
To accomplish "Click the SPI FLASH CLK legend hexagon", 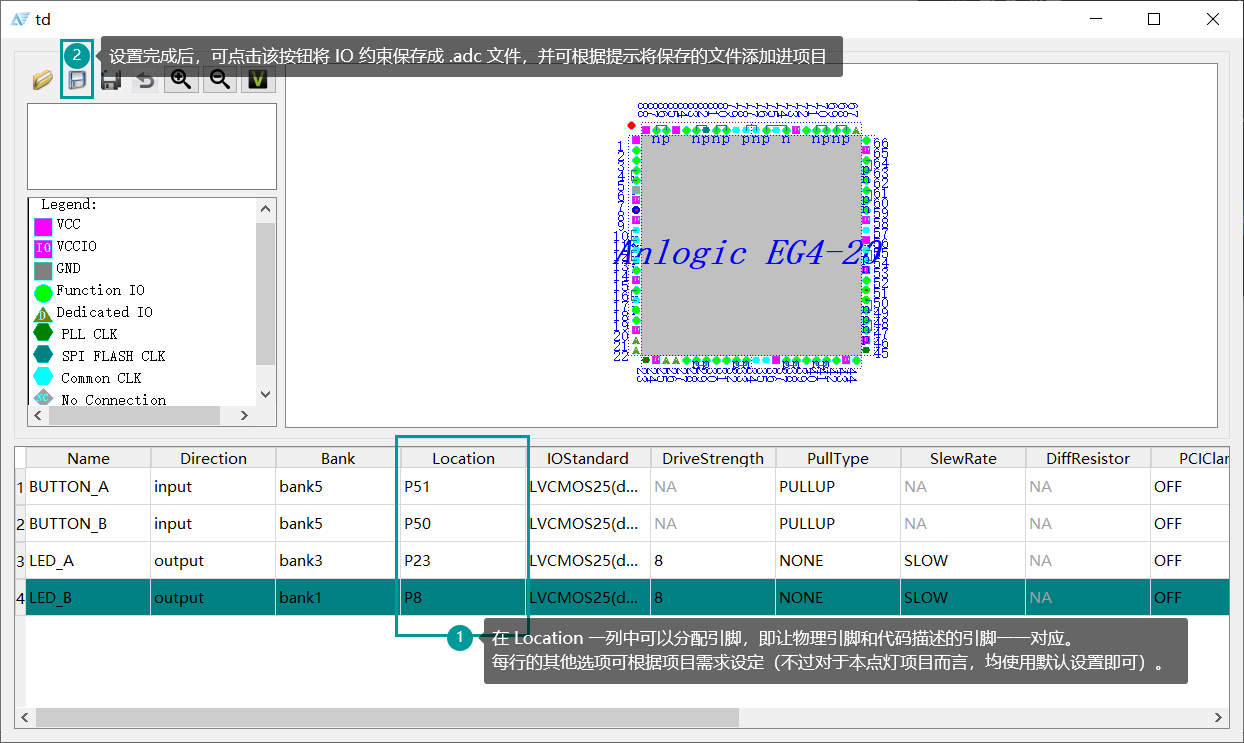I will pyautogui.click(x=43, y=355).
